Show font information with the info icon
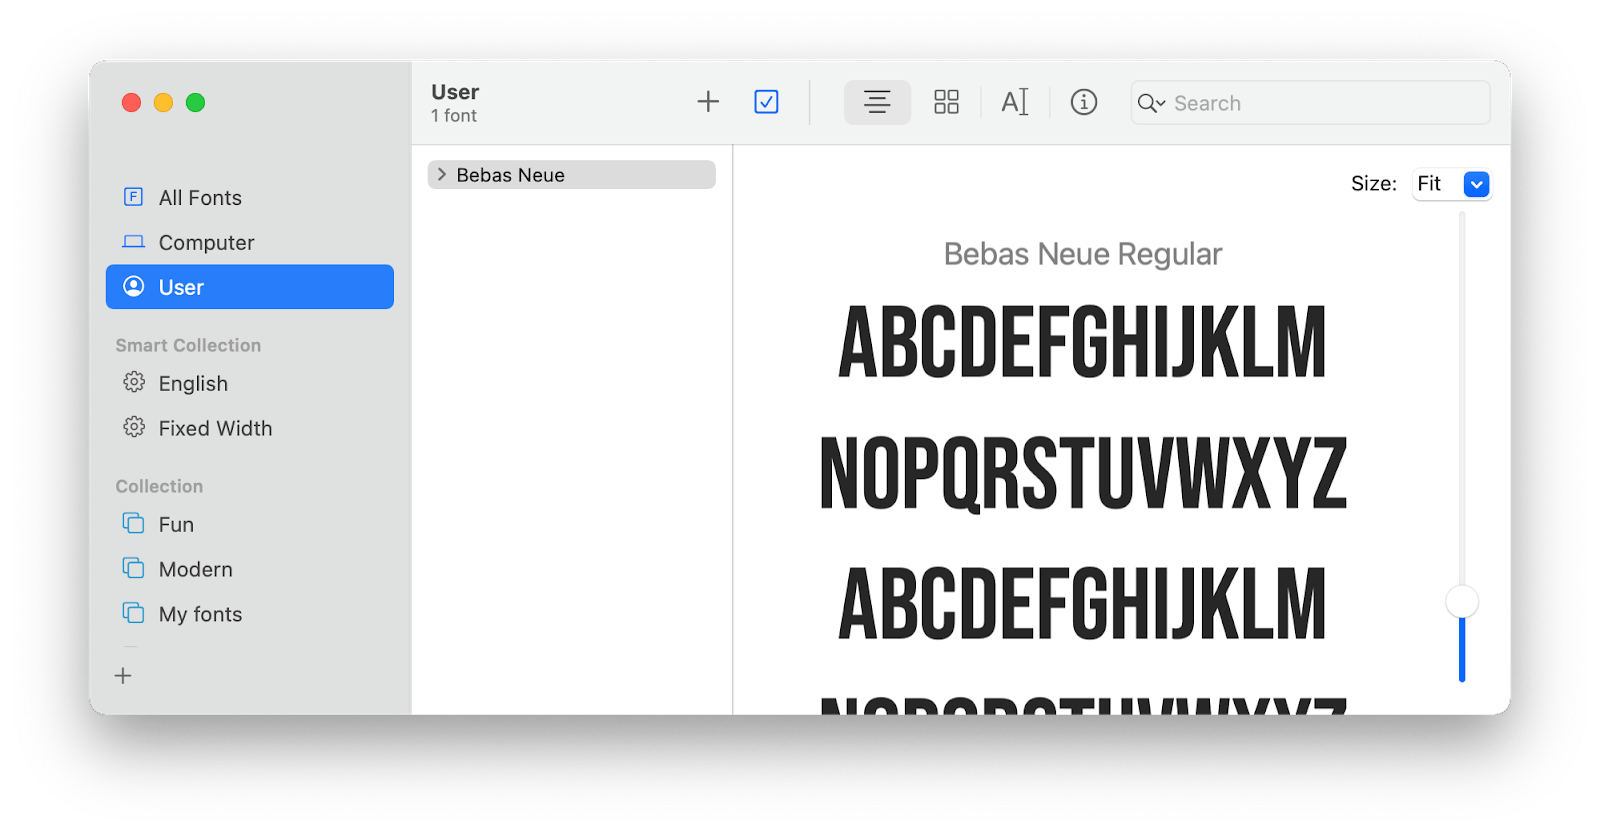Viewport: 1600px width, 833px height. click(1084, 102)
